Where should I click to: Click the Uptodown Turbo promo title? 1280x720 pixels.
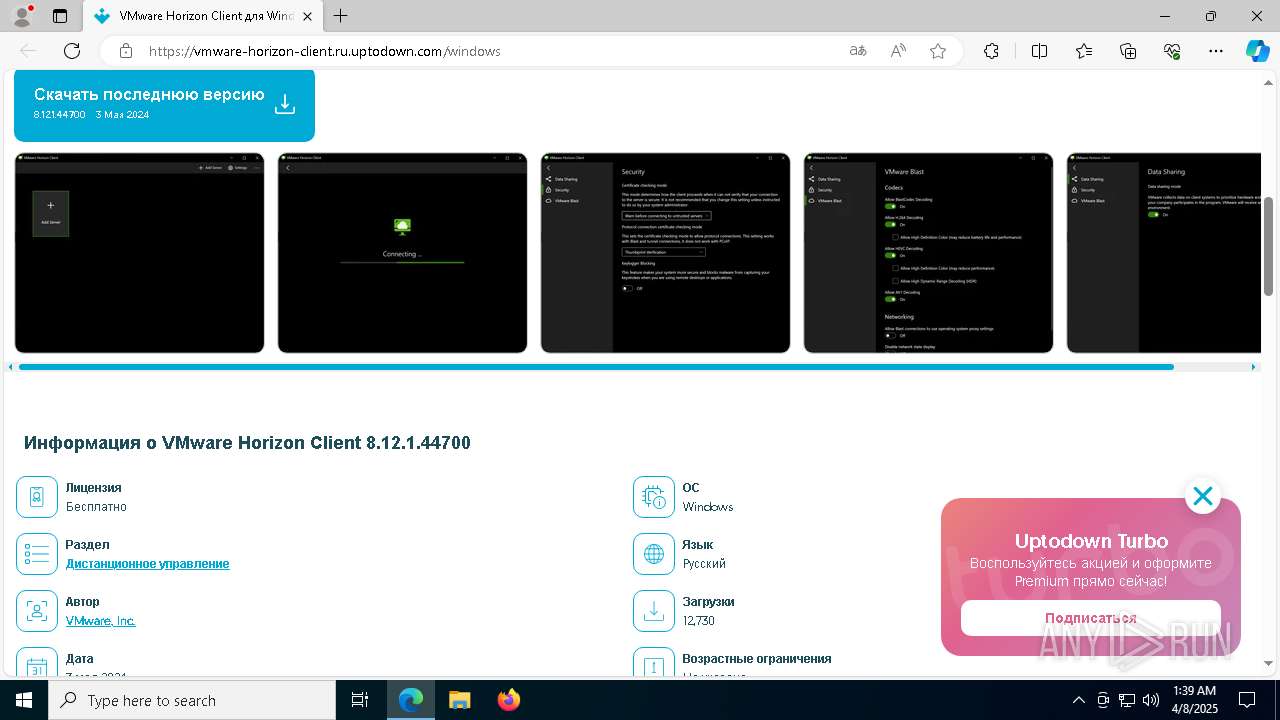[x=1091, y=541]
